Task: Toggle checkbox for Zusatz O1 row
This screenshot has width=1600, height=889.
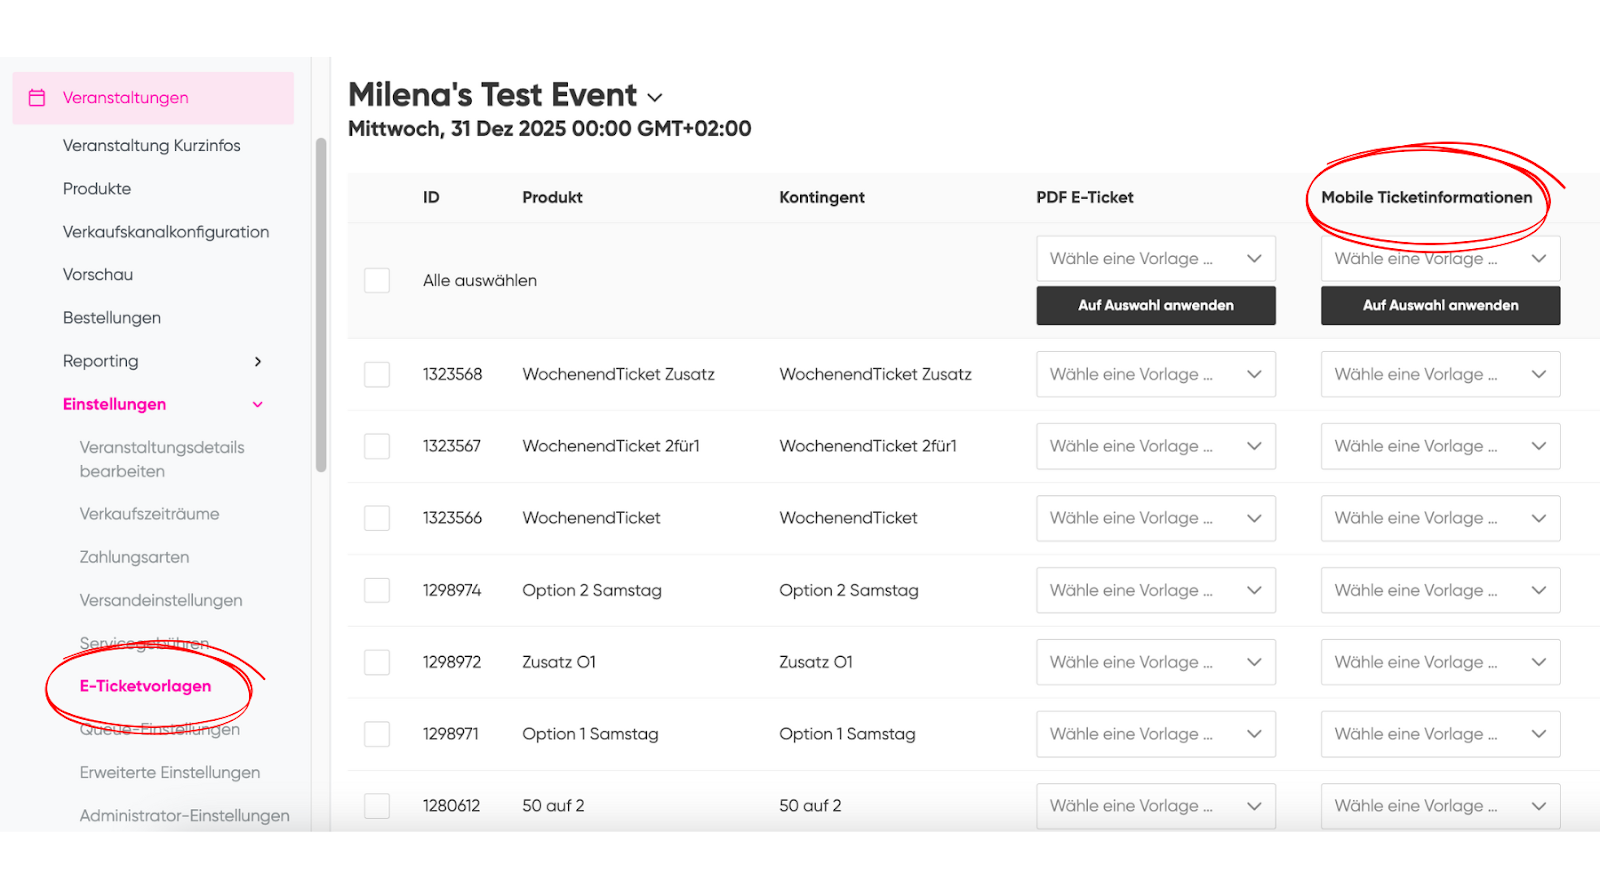Action: click(377, 662)
